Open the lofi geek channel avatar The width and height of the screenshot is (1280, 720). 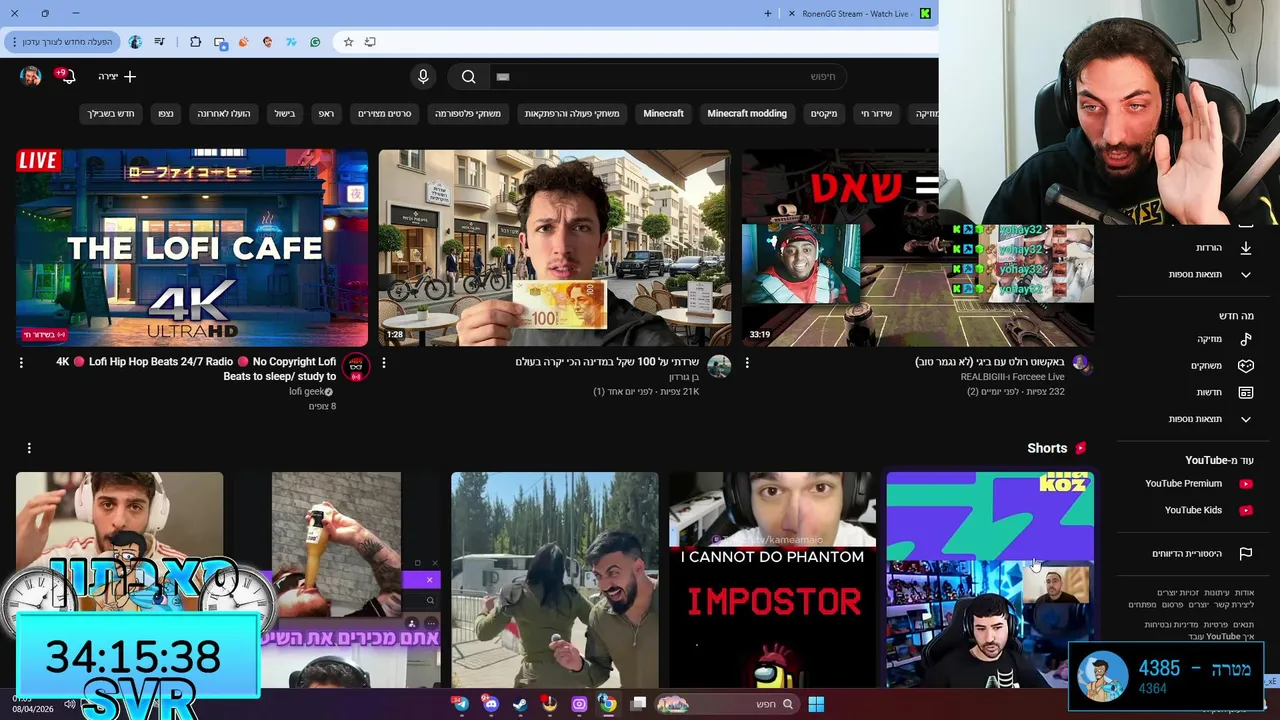coord(356,367)
